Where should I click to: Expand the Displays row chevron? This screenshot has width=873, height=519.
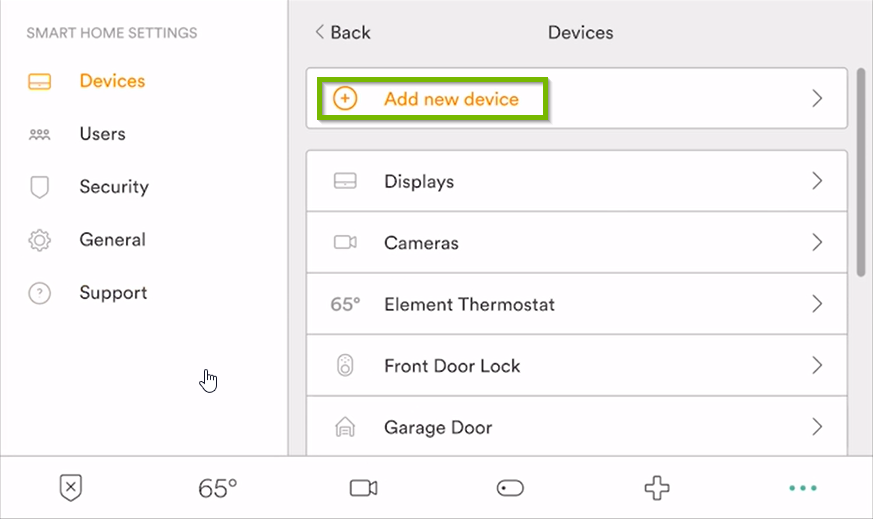[x=817, y=181]
